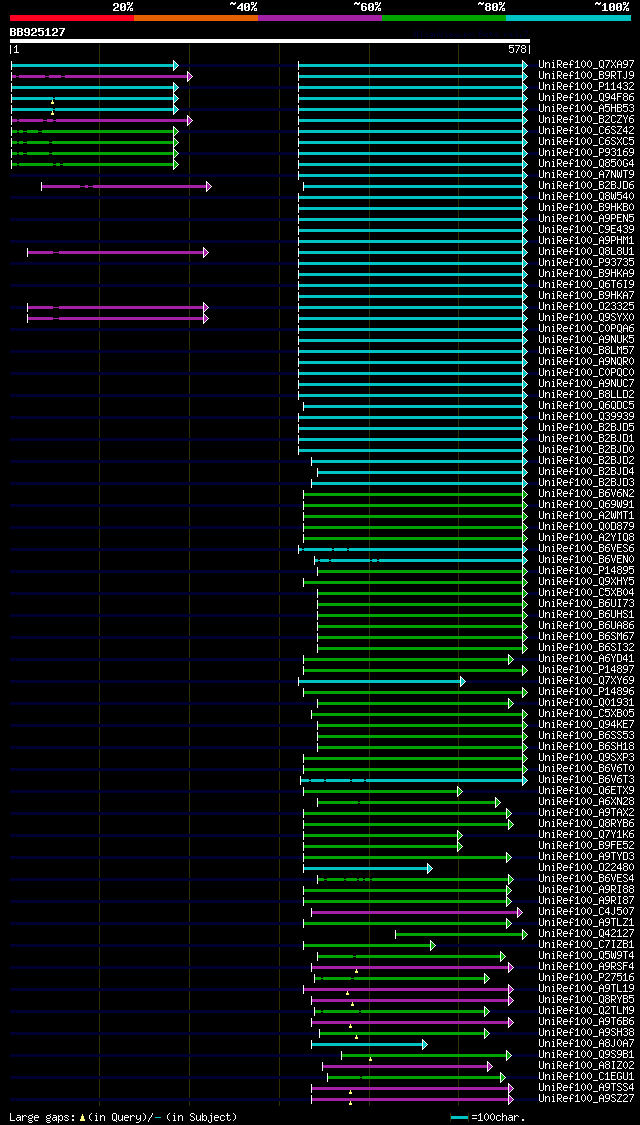Open hit UniRef100_Q94F86
The image size is (640, 1125).
[586, 98]
